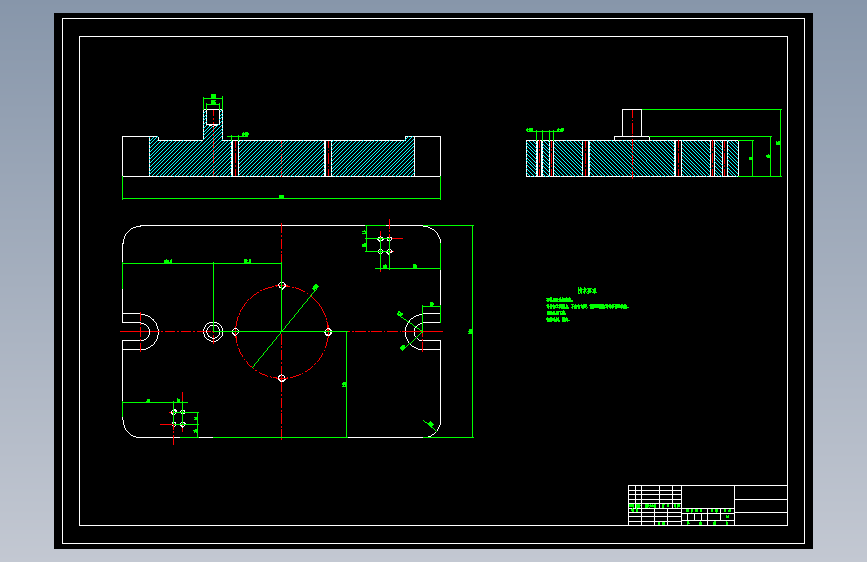Pick the rightmost hole on bolt circle

328,332
